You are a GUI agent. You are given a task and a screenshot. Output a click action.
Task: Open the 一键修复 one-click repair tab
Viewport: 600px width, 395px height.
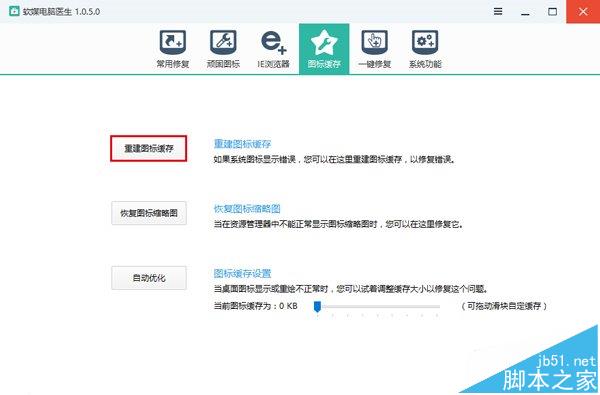pyautogui.click(x=375, y=49)
